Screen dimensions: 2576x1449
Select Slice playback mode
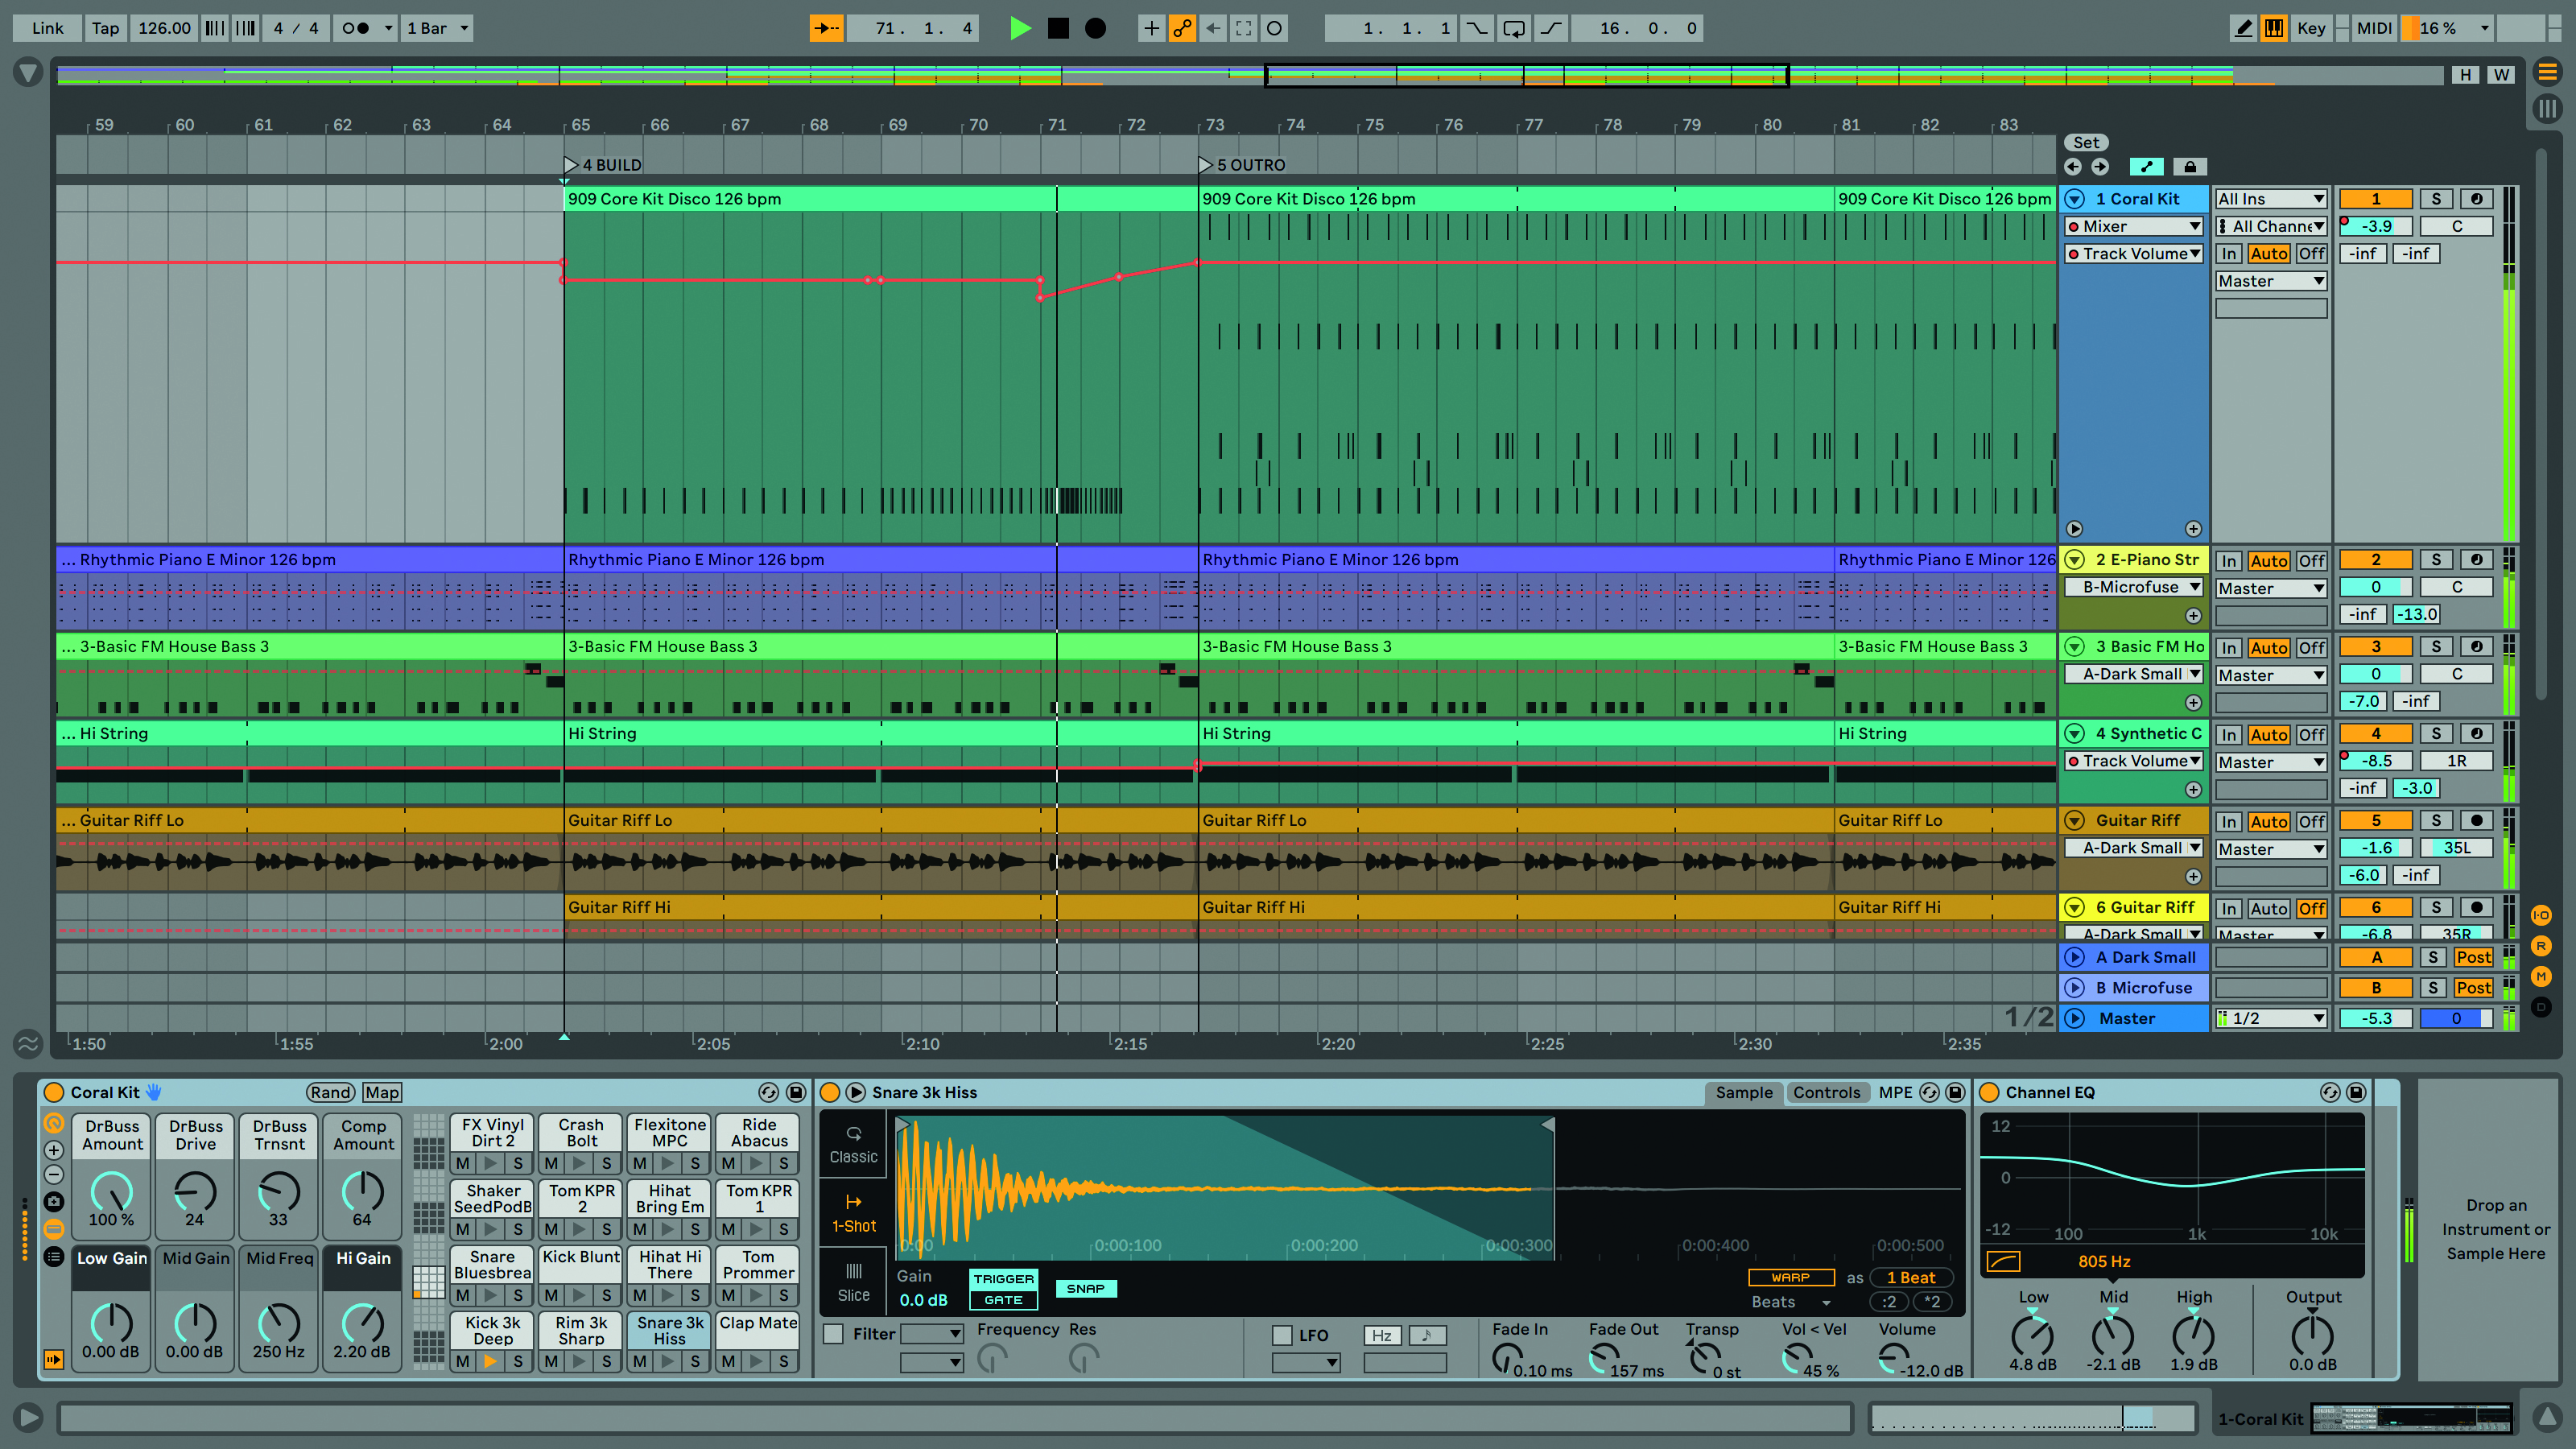pos(853,1282)
